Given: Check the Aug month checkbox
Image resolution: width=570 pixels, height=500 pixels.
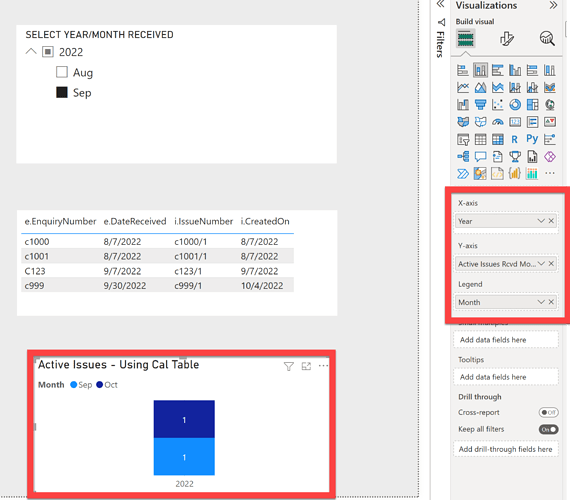Looking at the screenshot, I should click(x=62, y=72).
